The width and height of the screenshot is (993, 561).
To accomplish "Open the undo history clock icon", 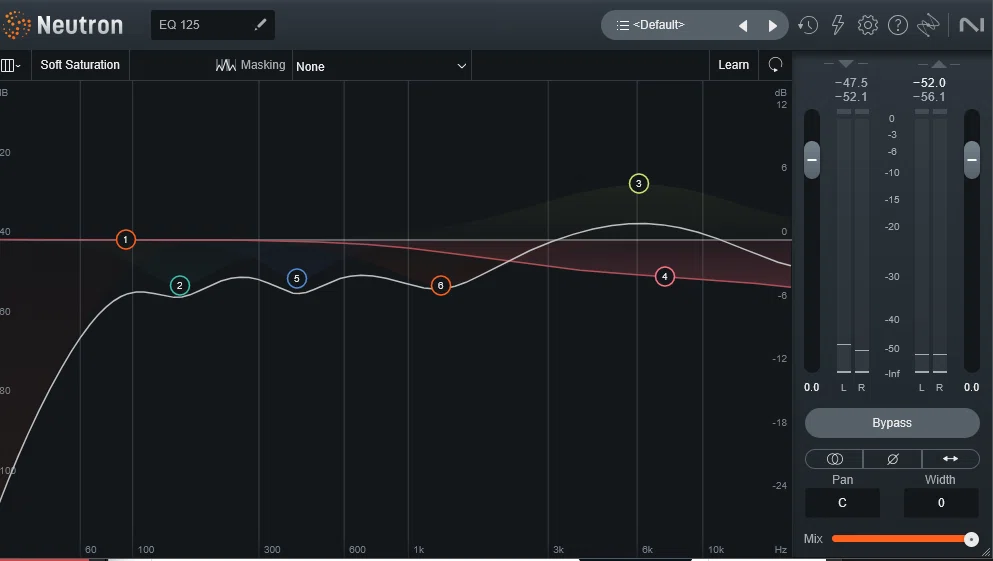I will 807,25.
